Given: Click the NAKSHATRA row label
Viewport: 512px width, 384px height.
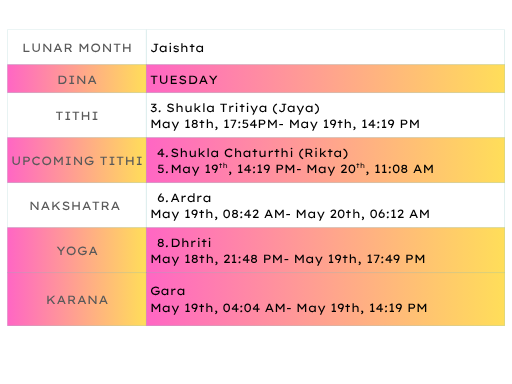Looking at the screenshot, I should pyautogui.click(x=75, y=206).
